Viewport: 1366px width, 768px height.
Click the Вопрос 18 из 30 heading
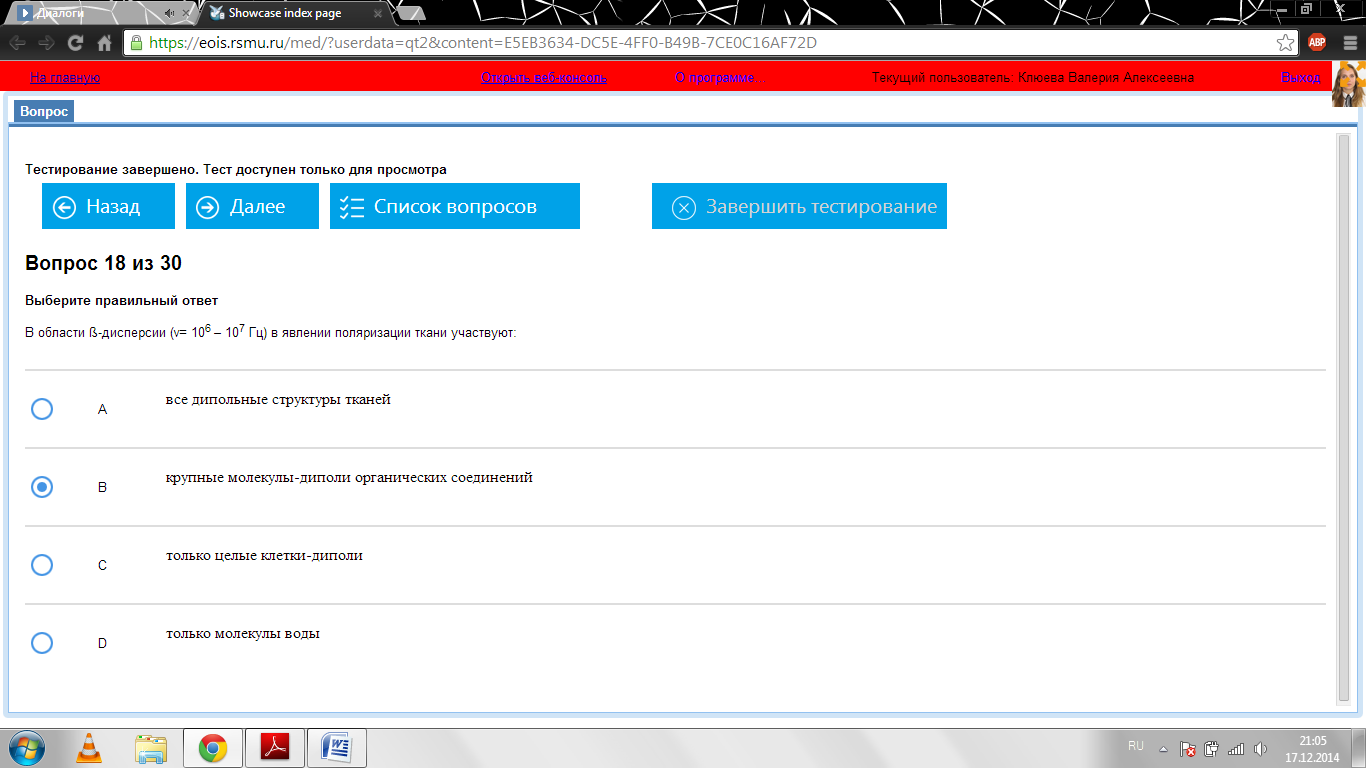(x=103, y=264)
